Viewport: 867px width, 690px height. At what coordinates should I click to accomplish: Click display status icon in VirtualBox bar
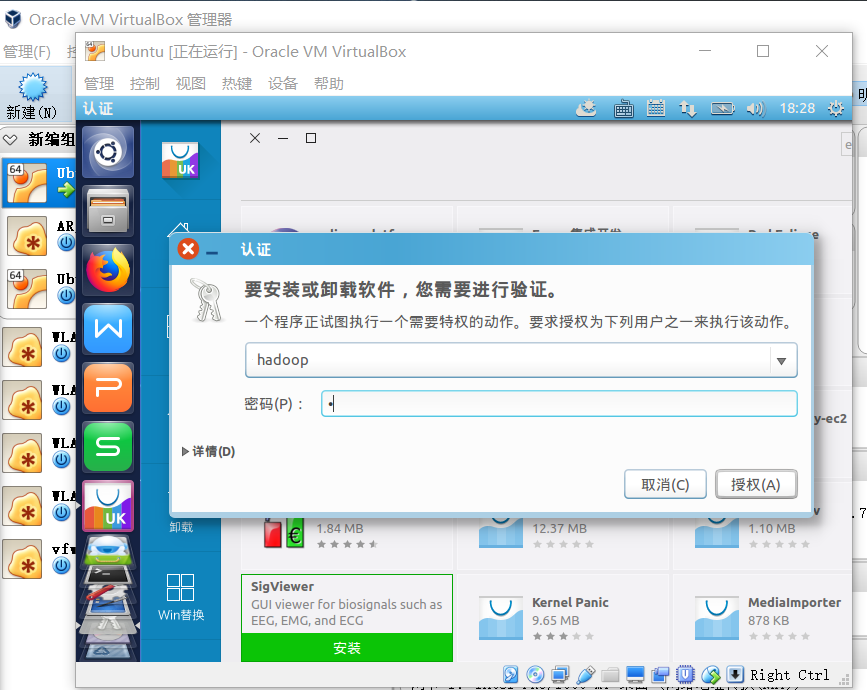635,675
